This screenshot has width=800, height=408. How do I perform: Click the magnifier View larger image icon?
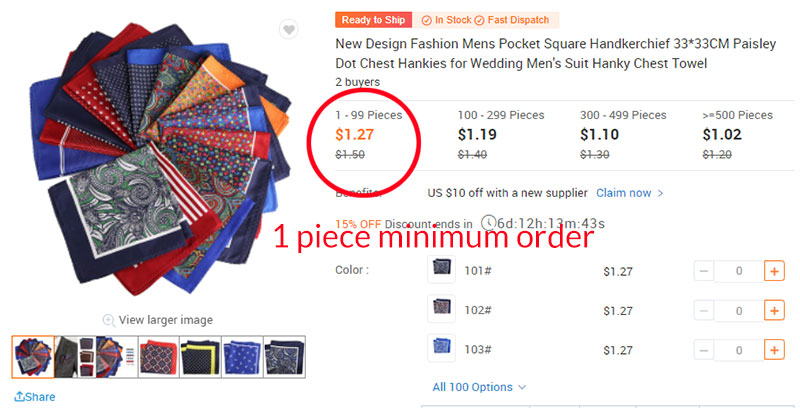(109, 320)
